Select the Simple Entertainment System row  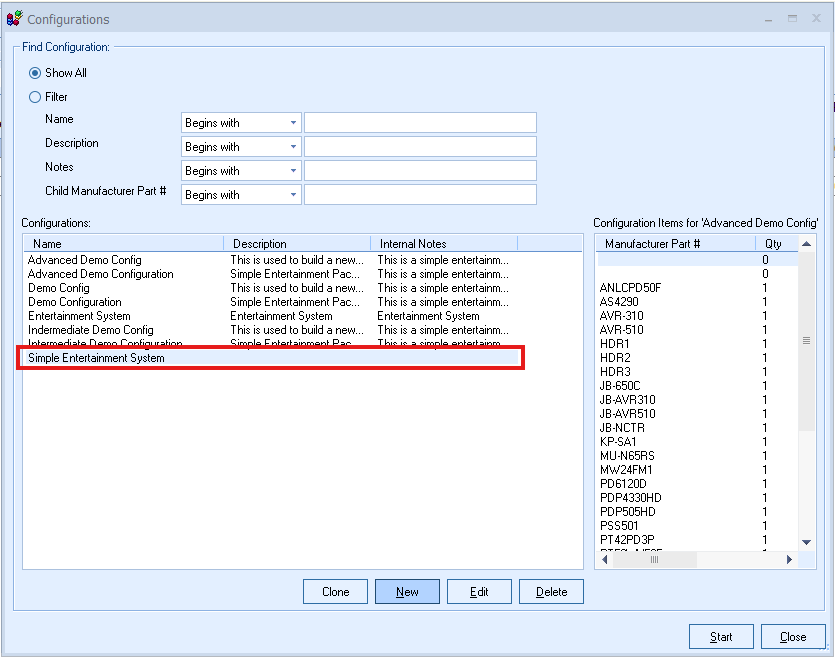click(96, 358)
